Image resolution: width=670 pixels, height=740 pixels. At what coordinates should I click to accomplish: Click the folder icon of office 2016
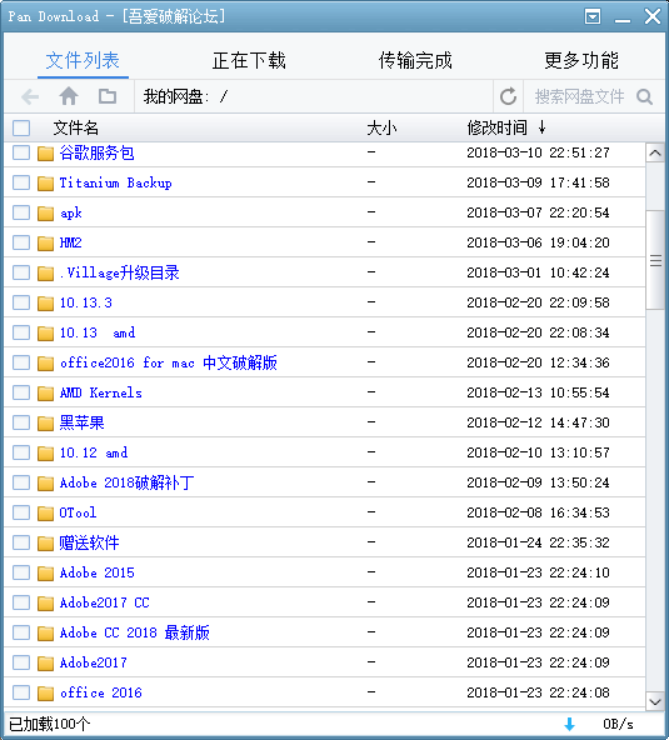[45, 693]
